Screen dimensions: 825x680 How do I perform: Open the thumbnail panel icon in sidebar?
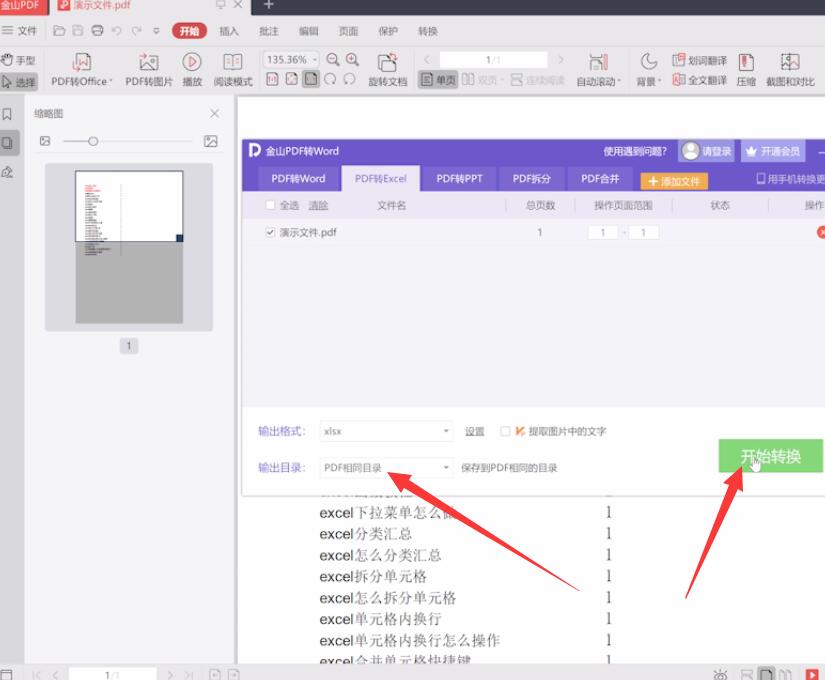[x=7, y=143]
